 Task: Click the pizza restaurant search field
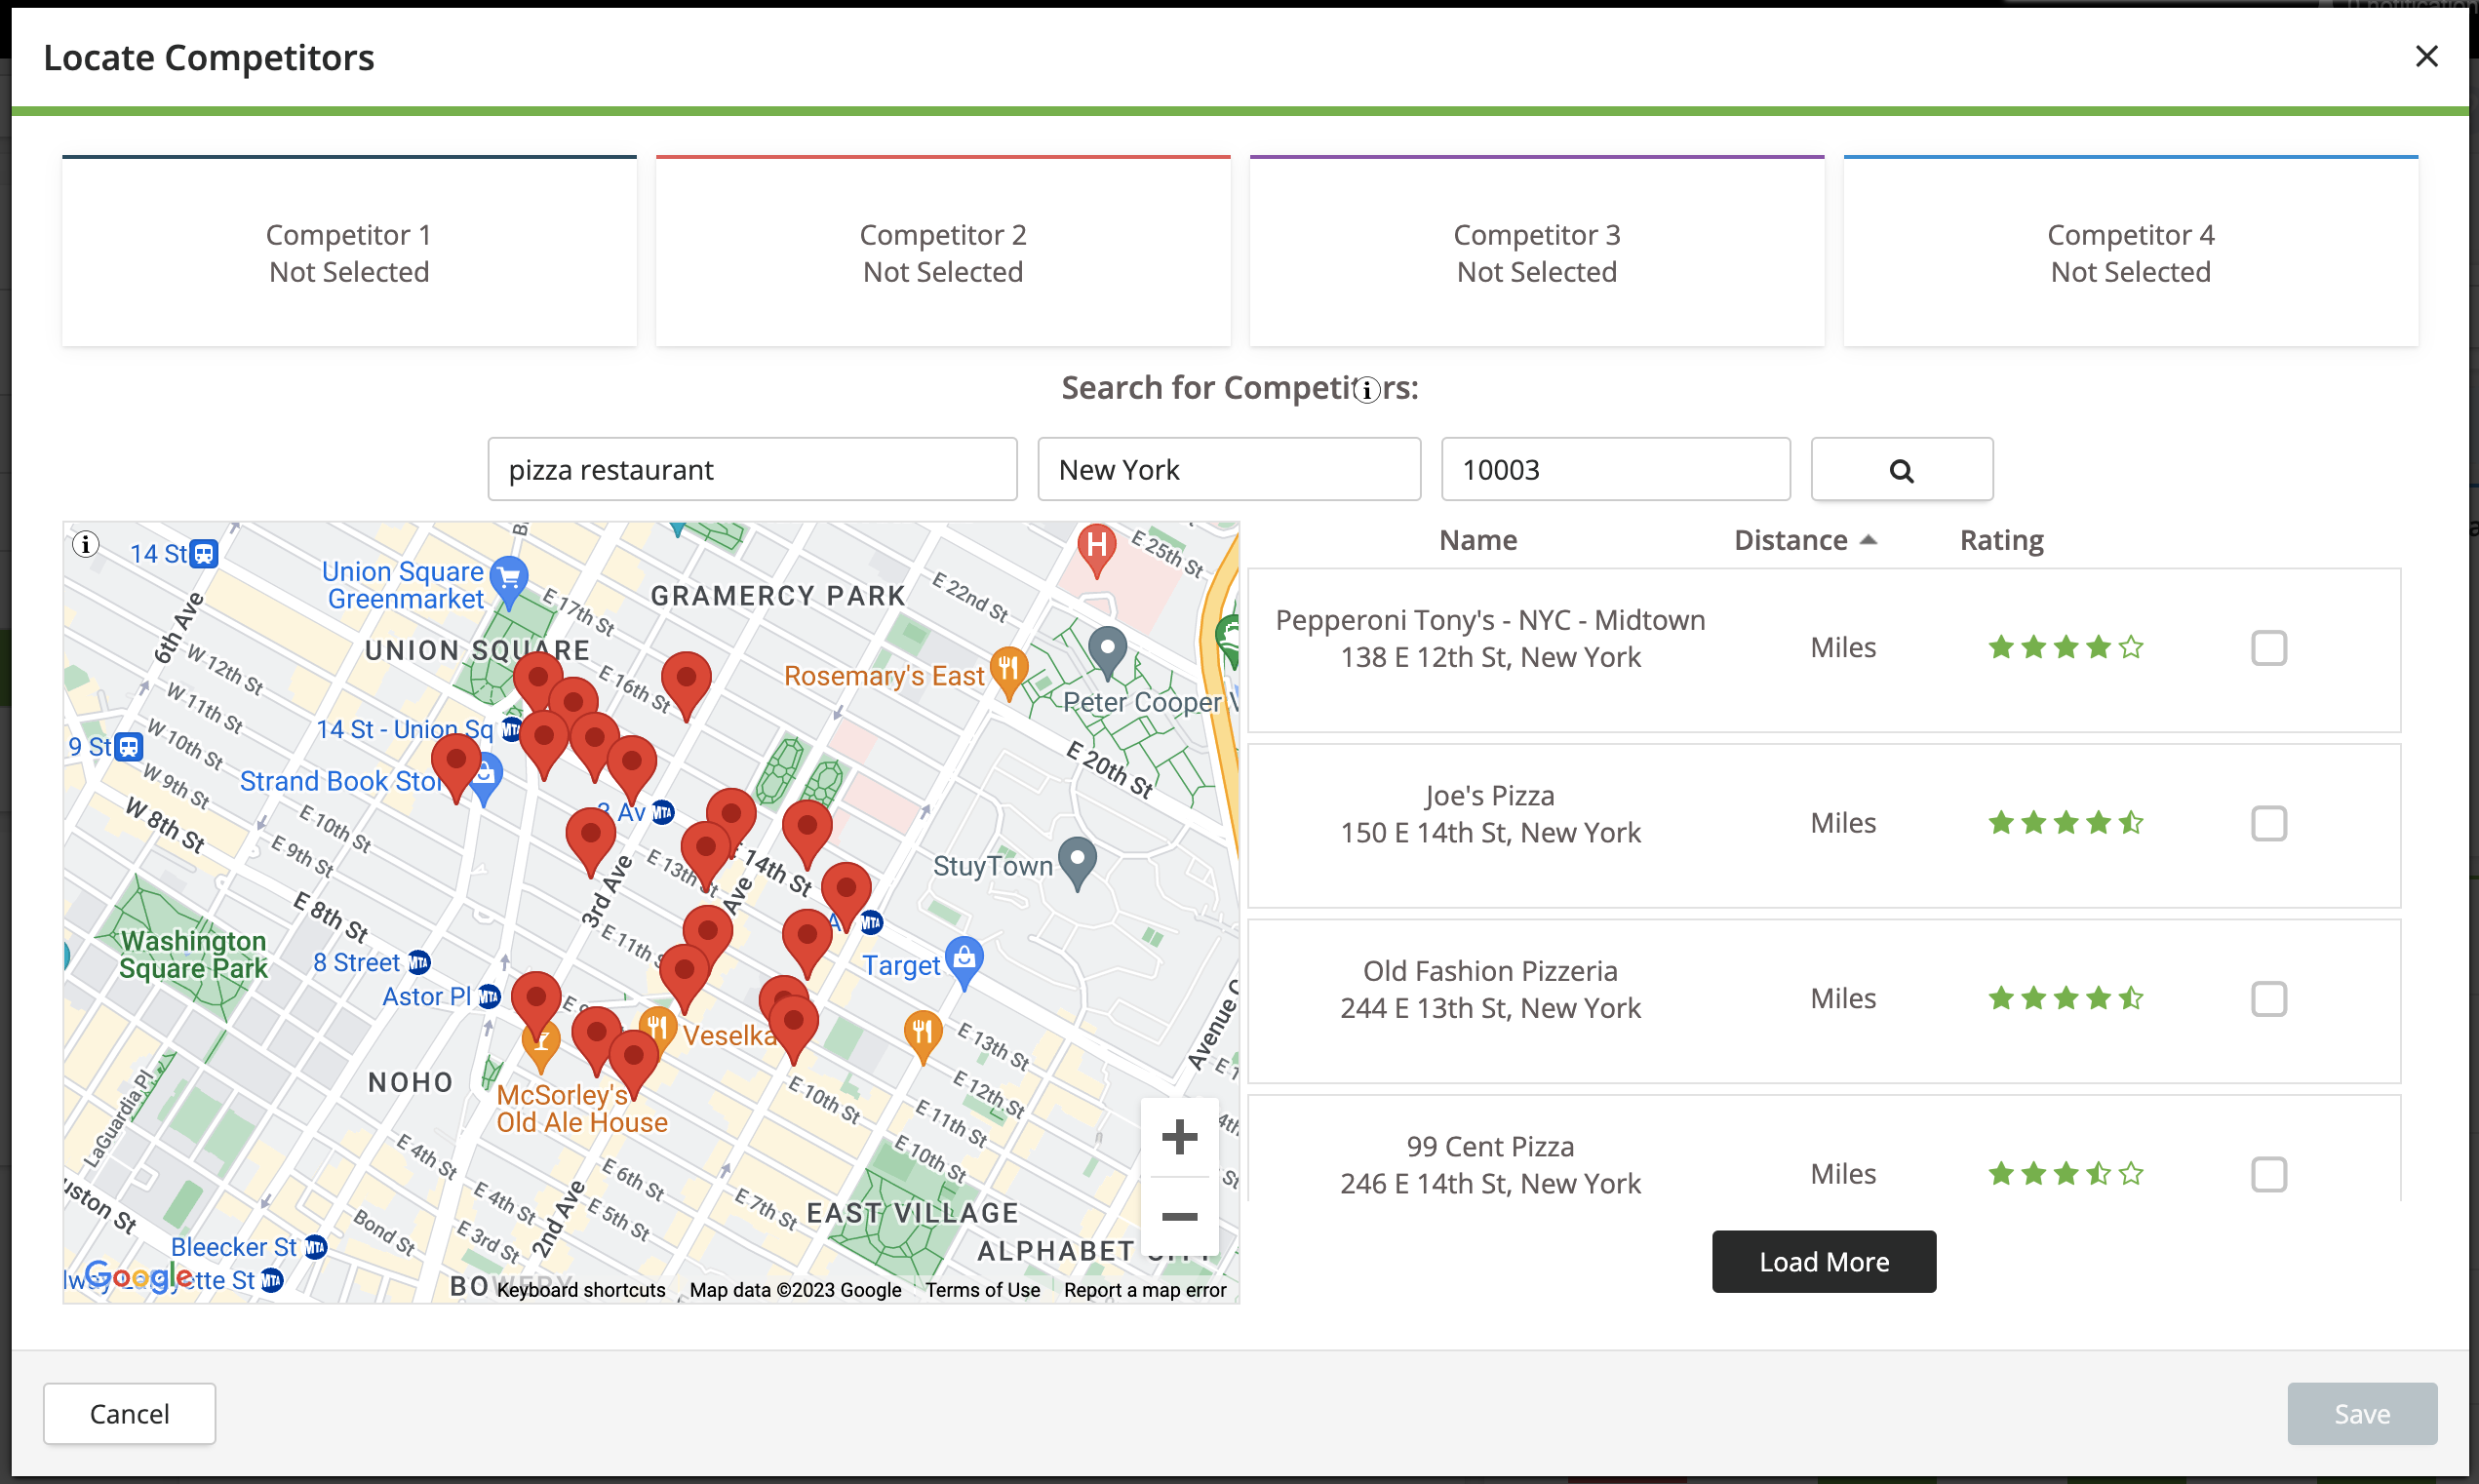[752, 469]
